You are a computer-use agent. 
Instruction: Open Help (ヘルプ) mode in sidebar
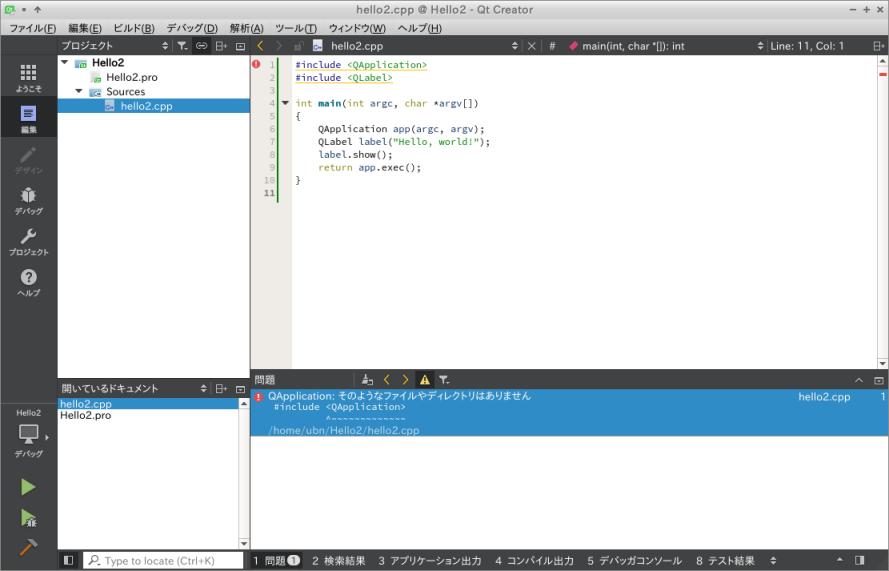pos(28,282)
